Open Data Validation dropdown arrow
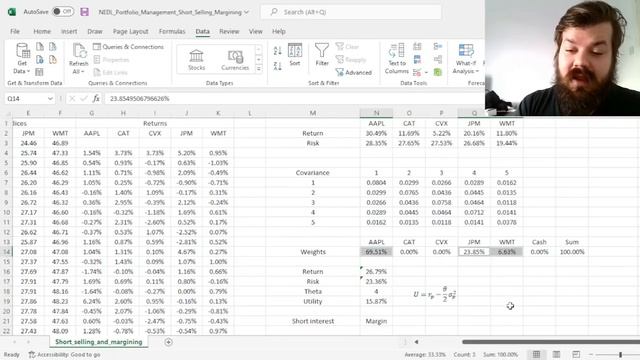 [426, 72]
